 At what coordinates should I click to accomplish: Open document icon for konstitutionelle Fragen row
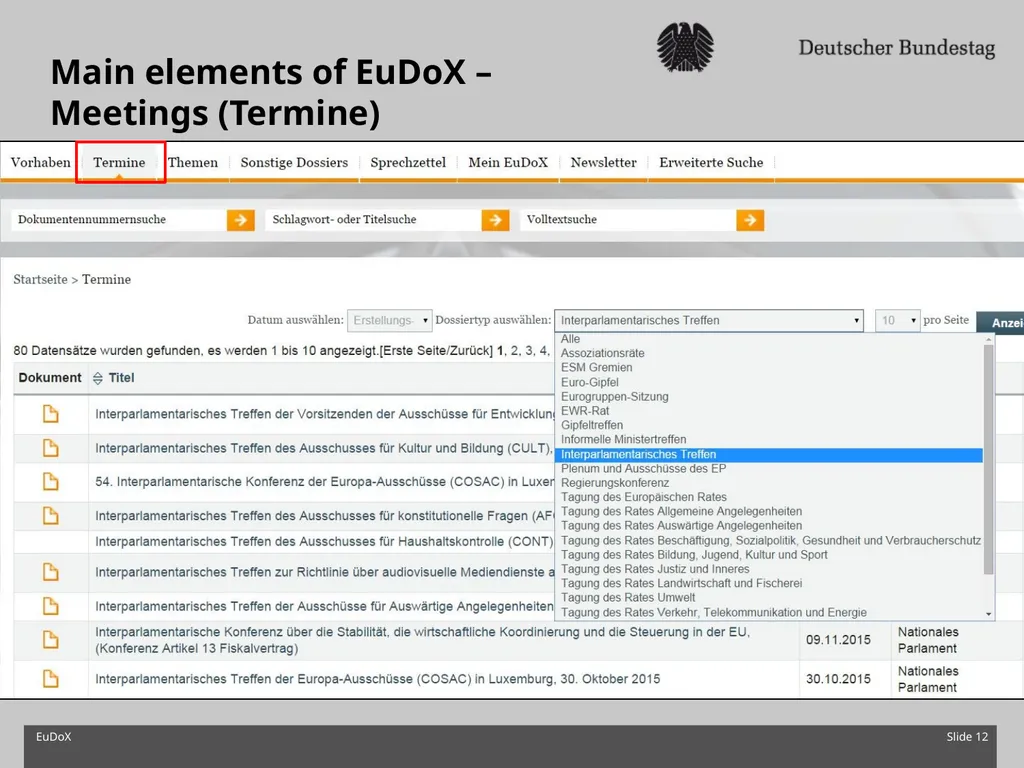coord(50,515)
